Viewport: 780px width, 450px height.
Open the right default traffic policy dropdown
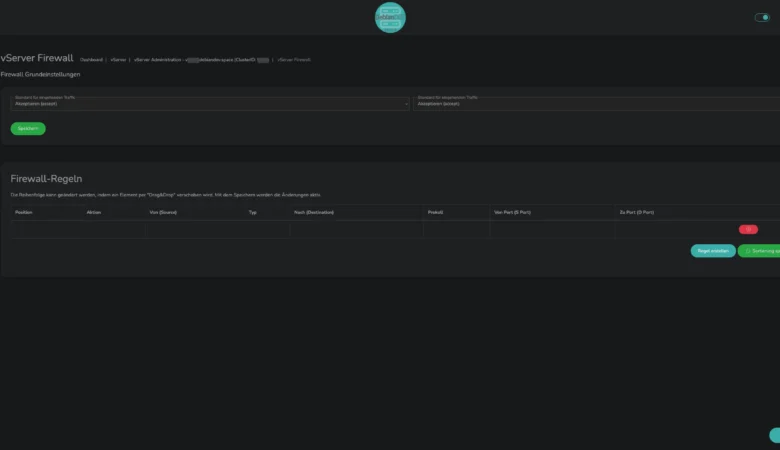click(x=596, y=101)
